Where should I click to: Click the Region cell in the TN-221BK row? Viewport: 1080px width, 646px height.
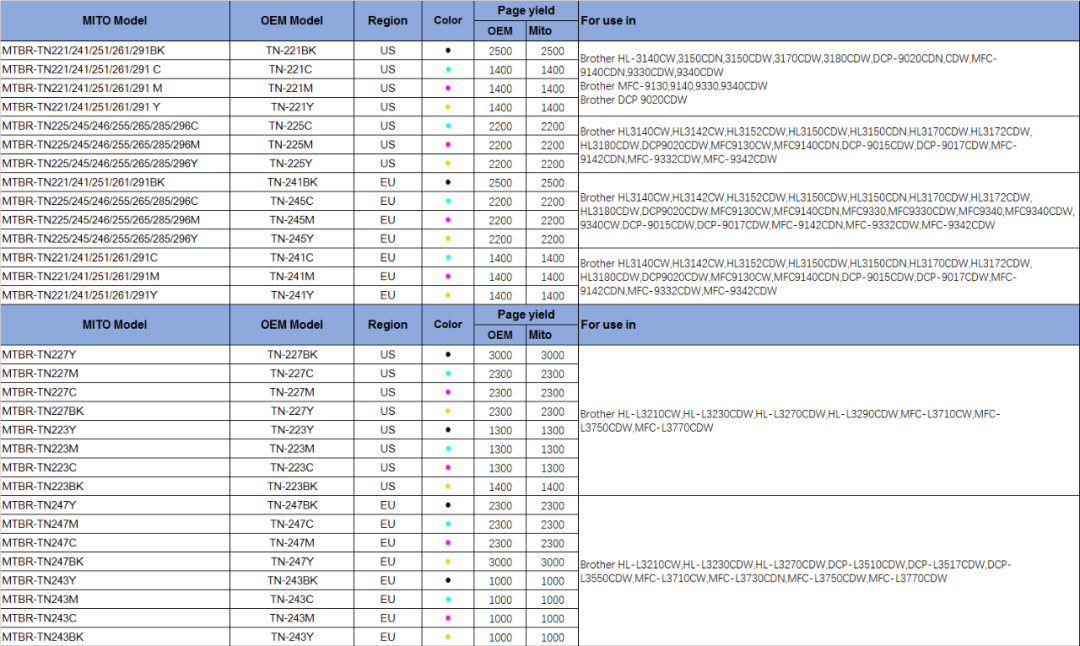click(x=388, y=50)
